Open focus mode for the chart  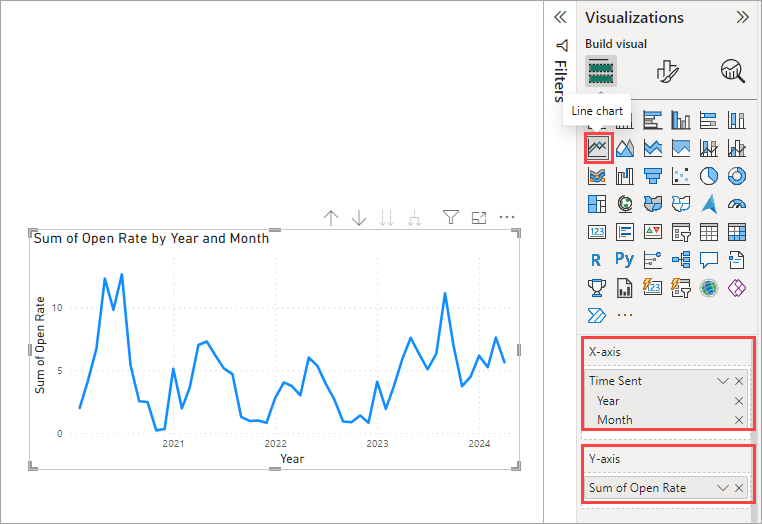pyautogui.click(x=479, y=218)
